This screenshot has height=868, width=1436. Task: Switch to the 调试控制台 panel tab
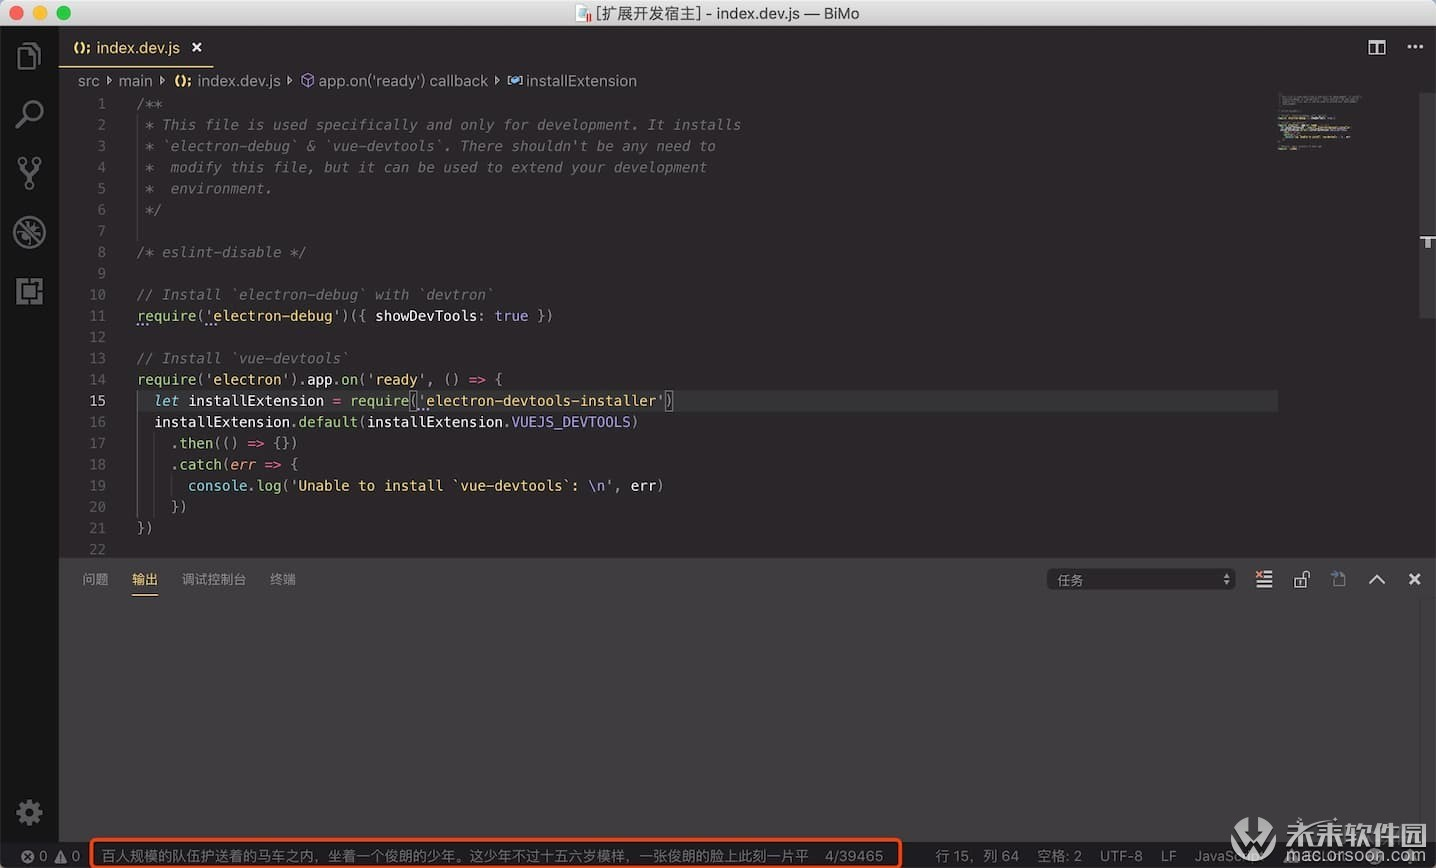pos(214,579)
